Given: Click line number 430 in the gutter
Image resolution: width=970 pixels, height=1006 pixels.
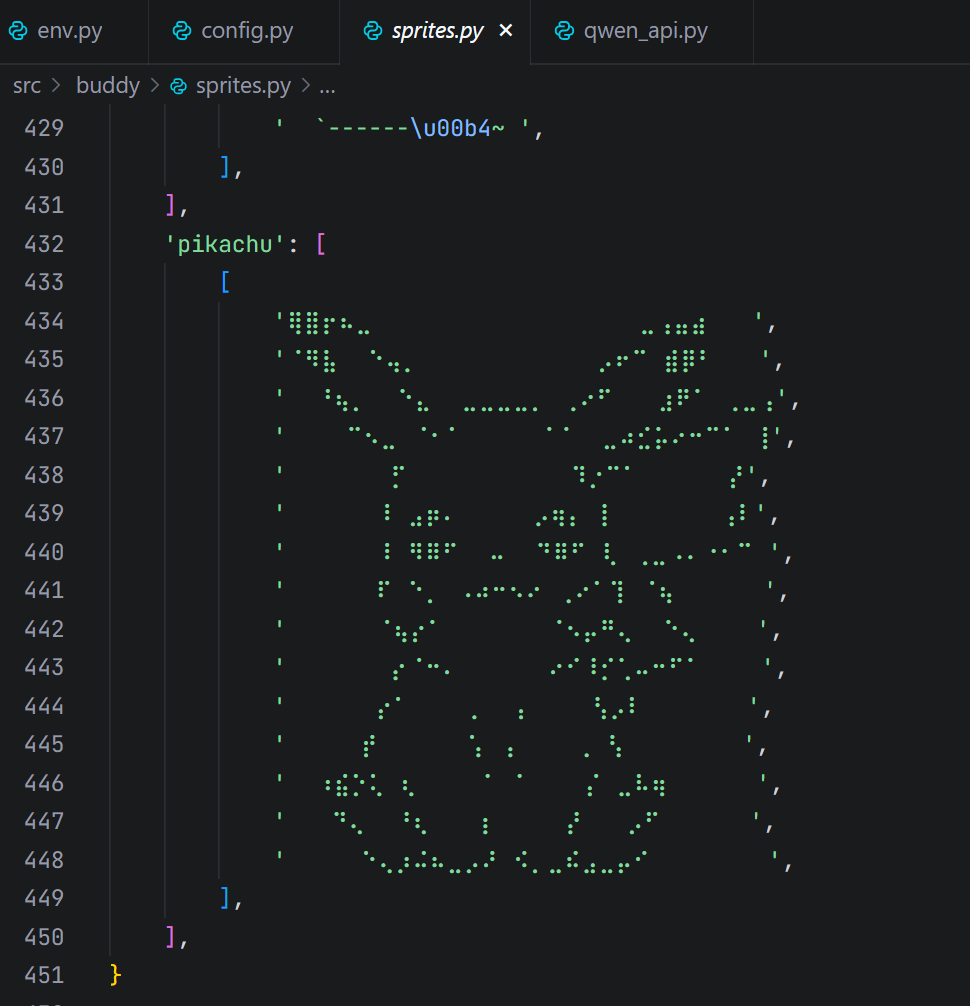Looking at the screenshot, I should pyautogui.click(x=44, y=167).
